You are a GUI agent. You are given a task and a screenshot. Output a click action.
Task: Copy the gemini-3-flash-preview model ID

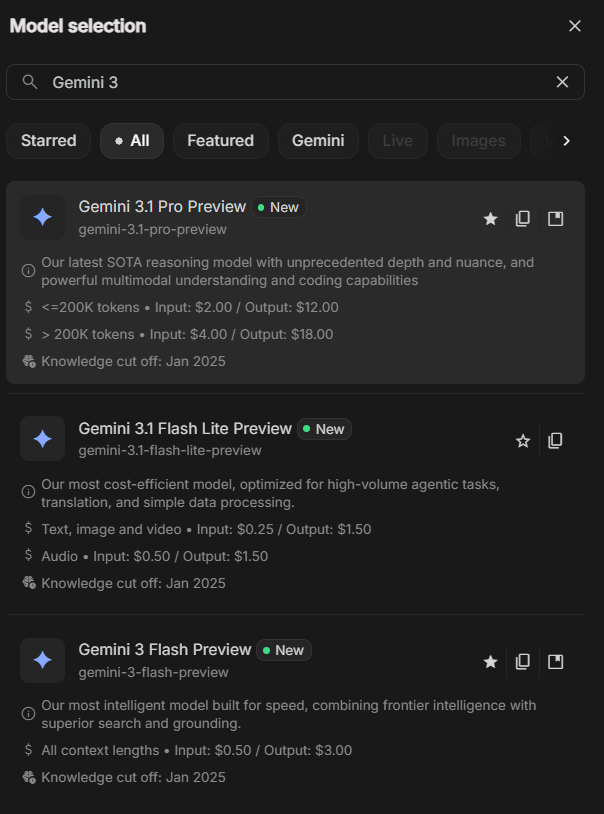pos(523,661)
